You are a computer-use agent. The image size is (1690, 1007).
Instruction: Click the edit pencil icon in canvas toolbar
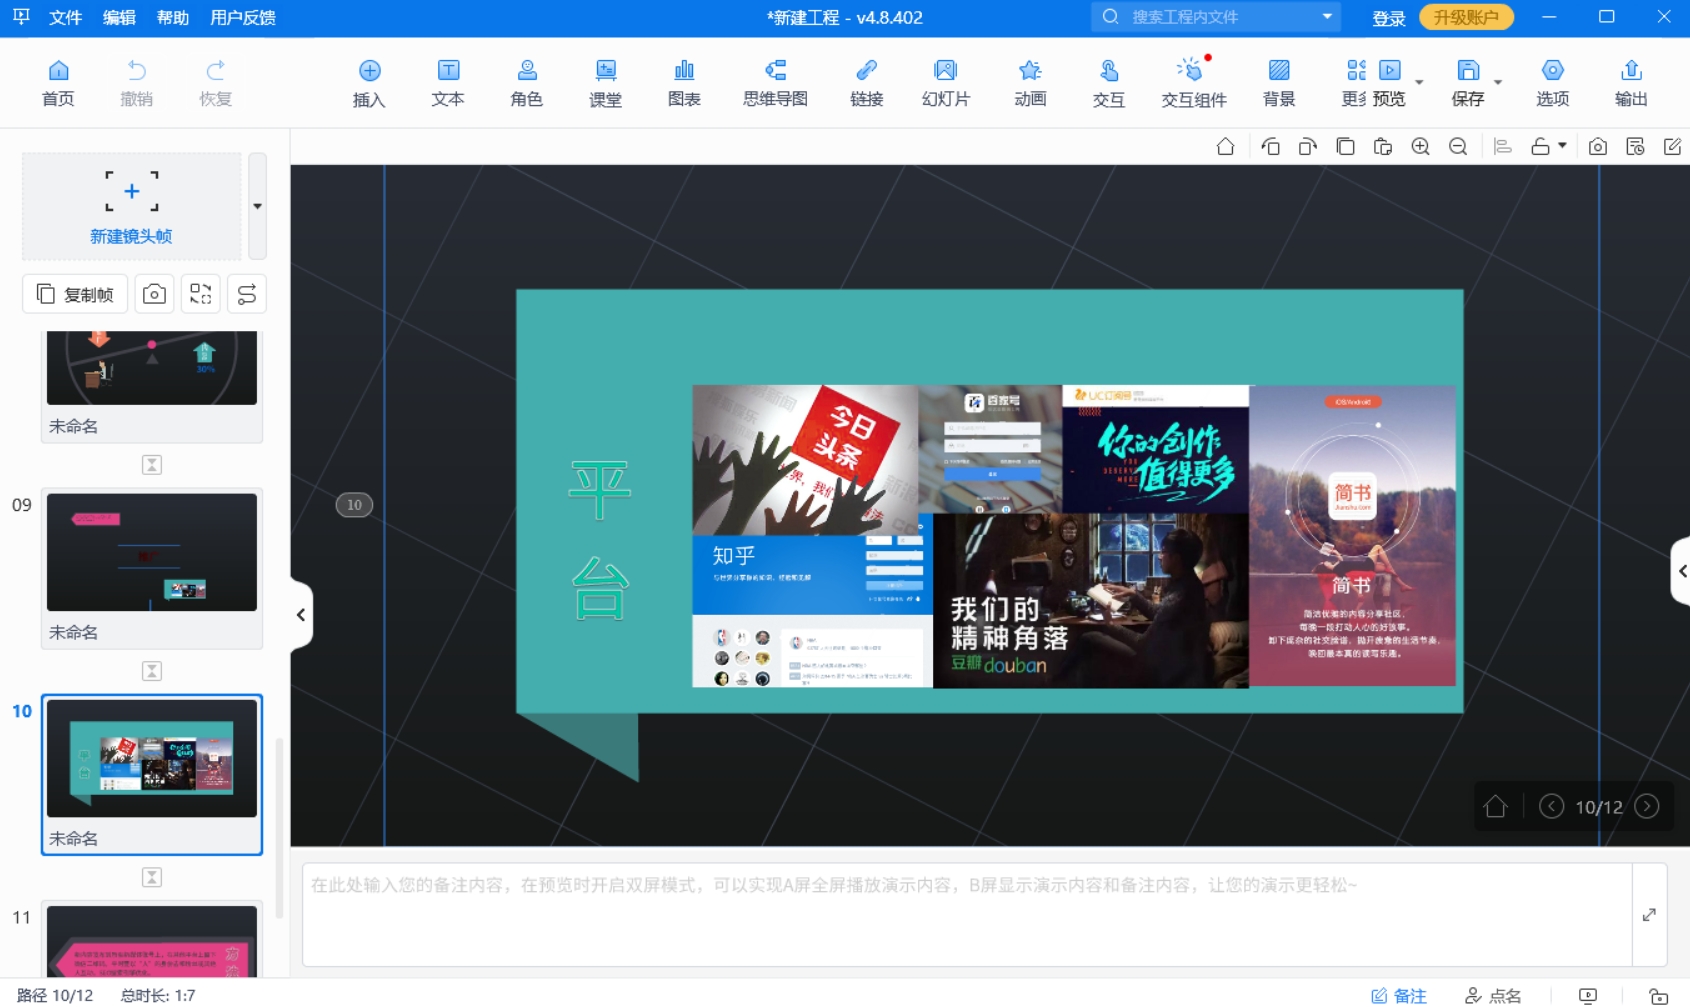pyautogui.click(x=1672, y=147)
